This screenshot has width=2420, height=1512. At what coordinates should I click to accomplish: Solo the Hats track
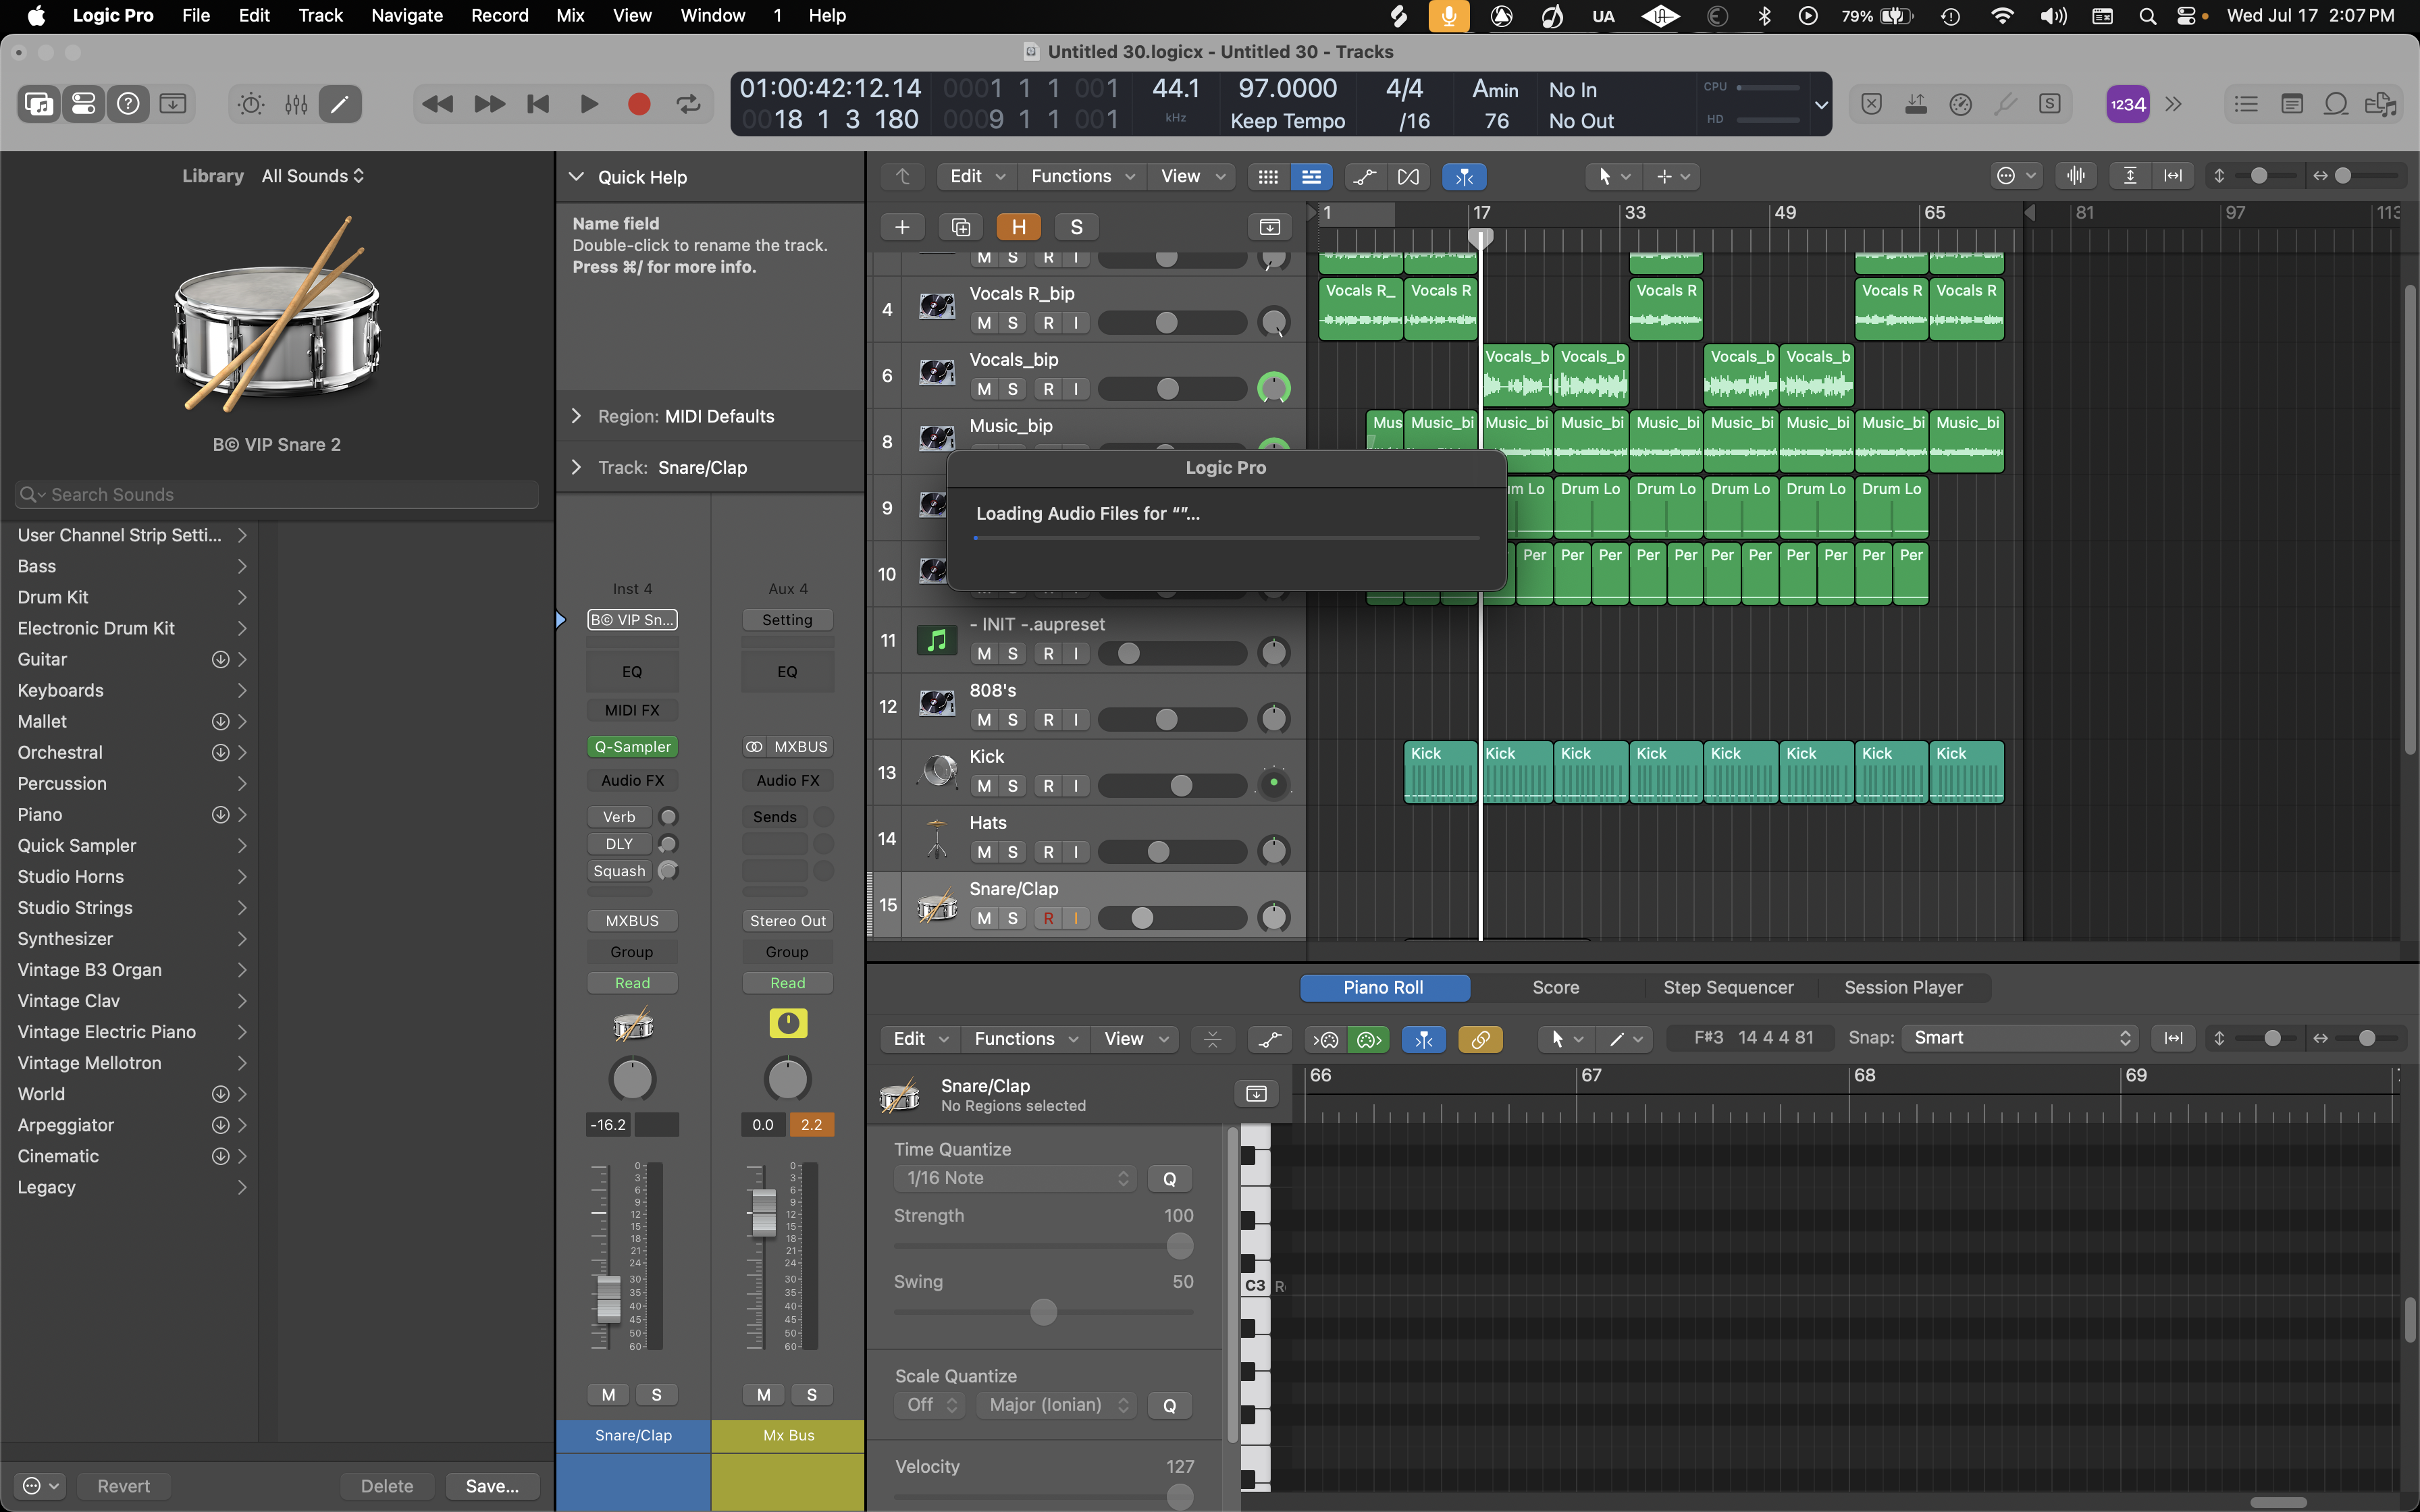[x=1013, y=852]
